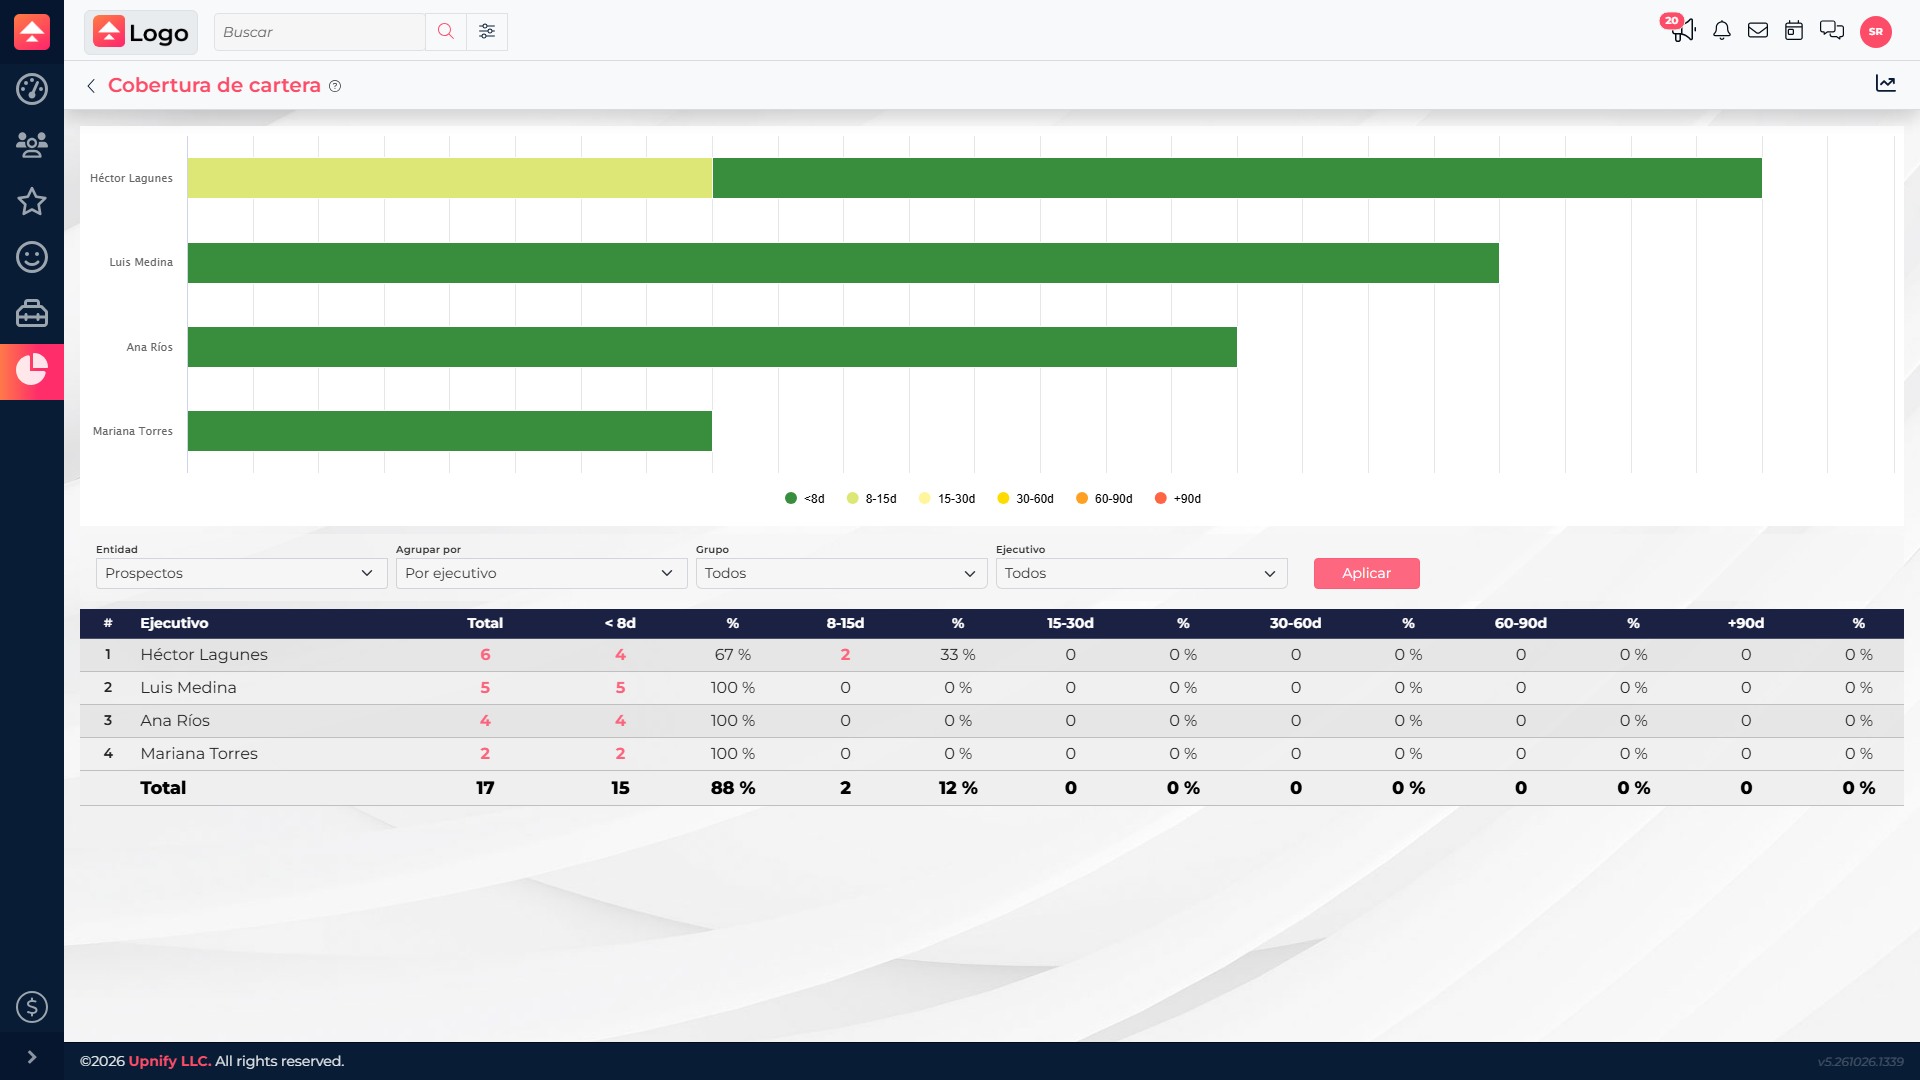
Task: Open the notifications bell icon
Action: [x=1722, y=31]
